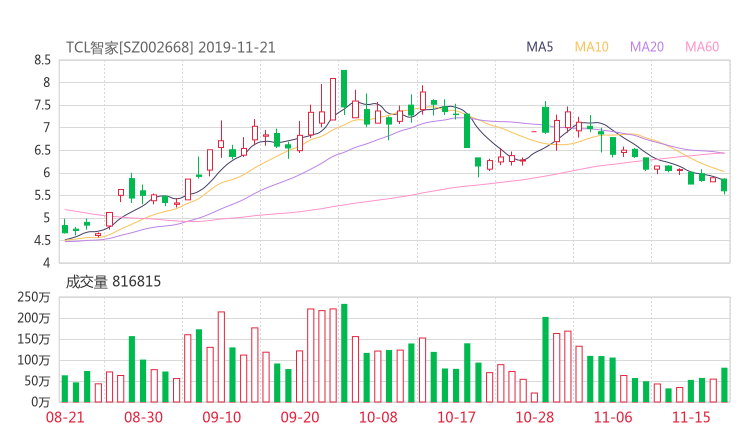The image size is (740, 440).
Task: Select the 11-15 date axis label
Action: coord(691,417)
